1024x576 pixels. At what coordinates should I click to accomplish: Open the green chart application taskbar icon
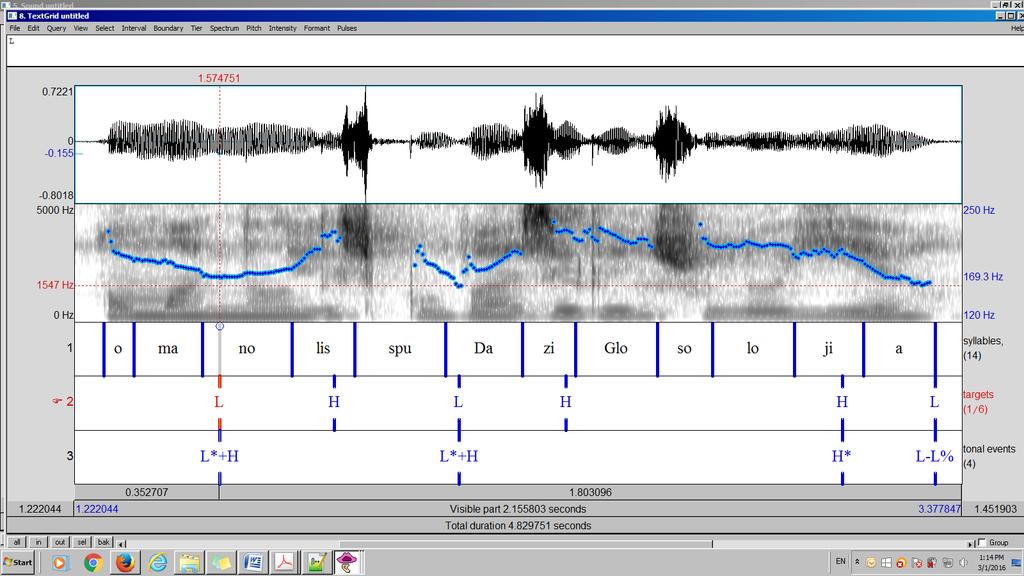[x=317, y=562]
